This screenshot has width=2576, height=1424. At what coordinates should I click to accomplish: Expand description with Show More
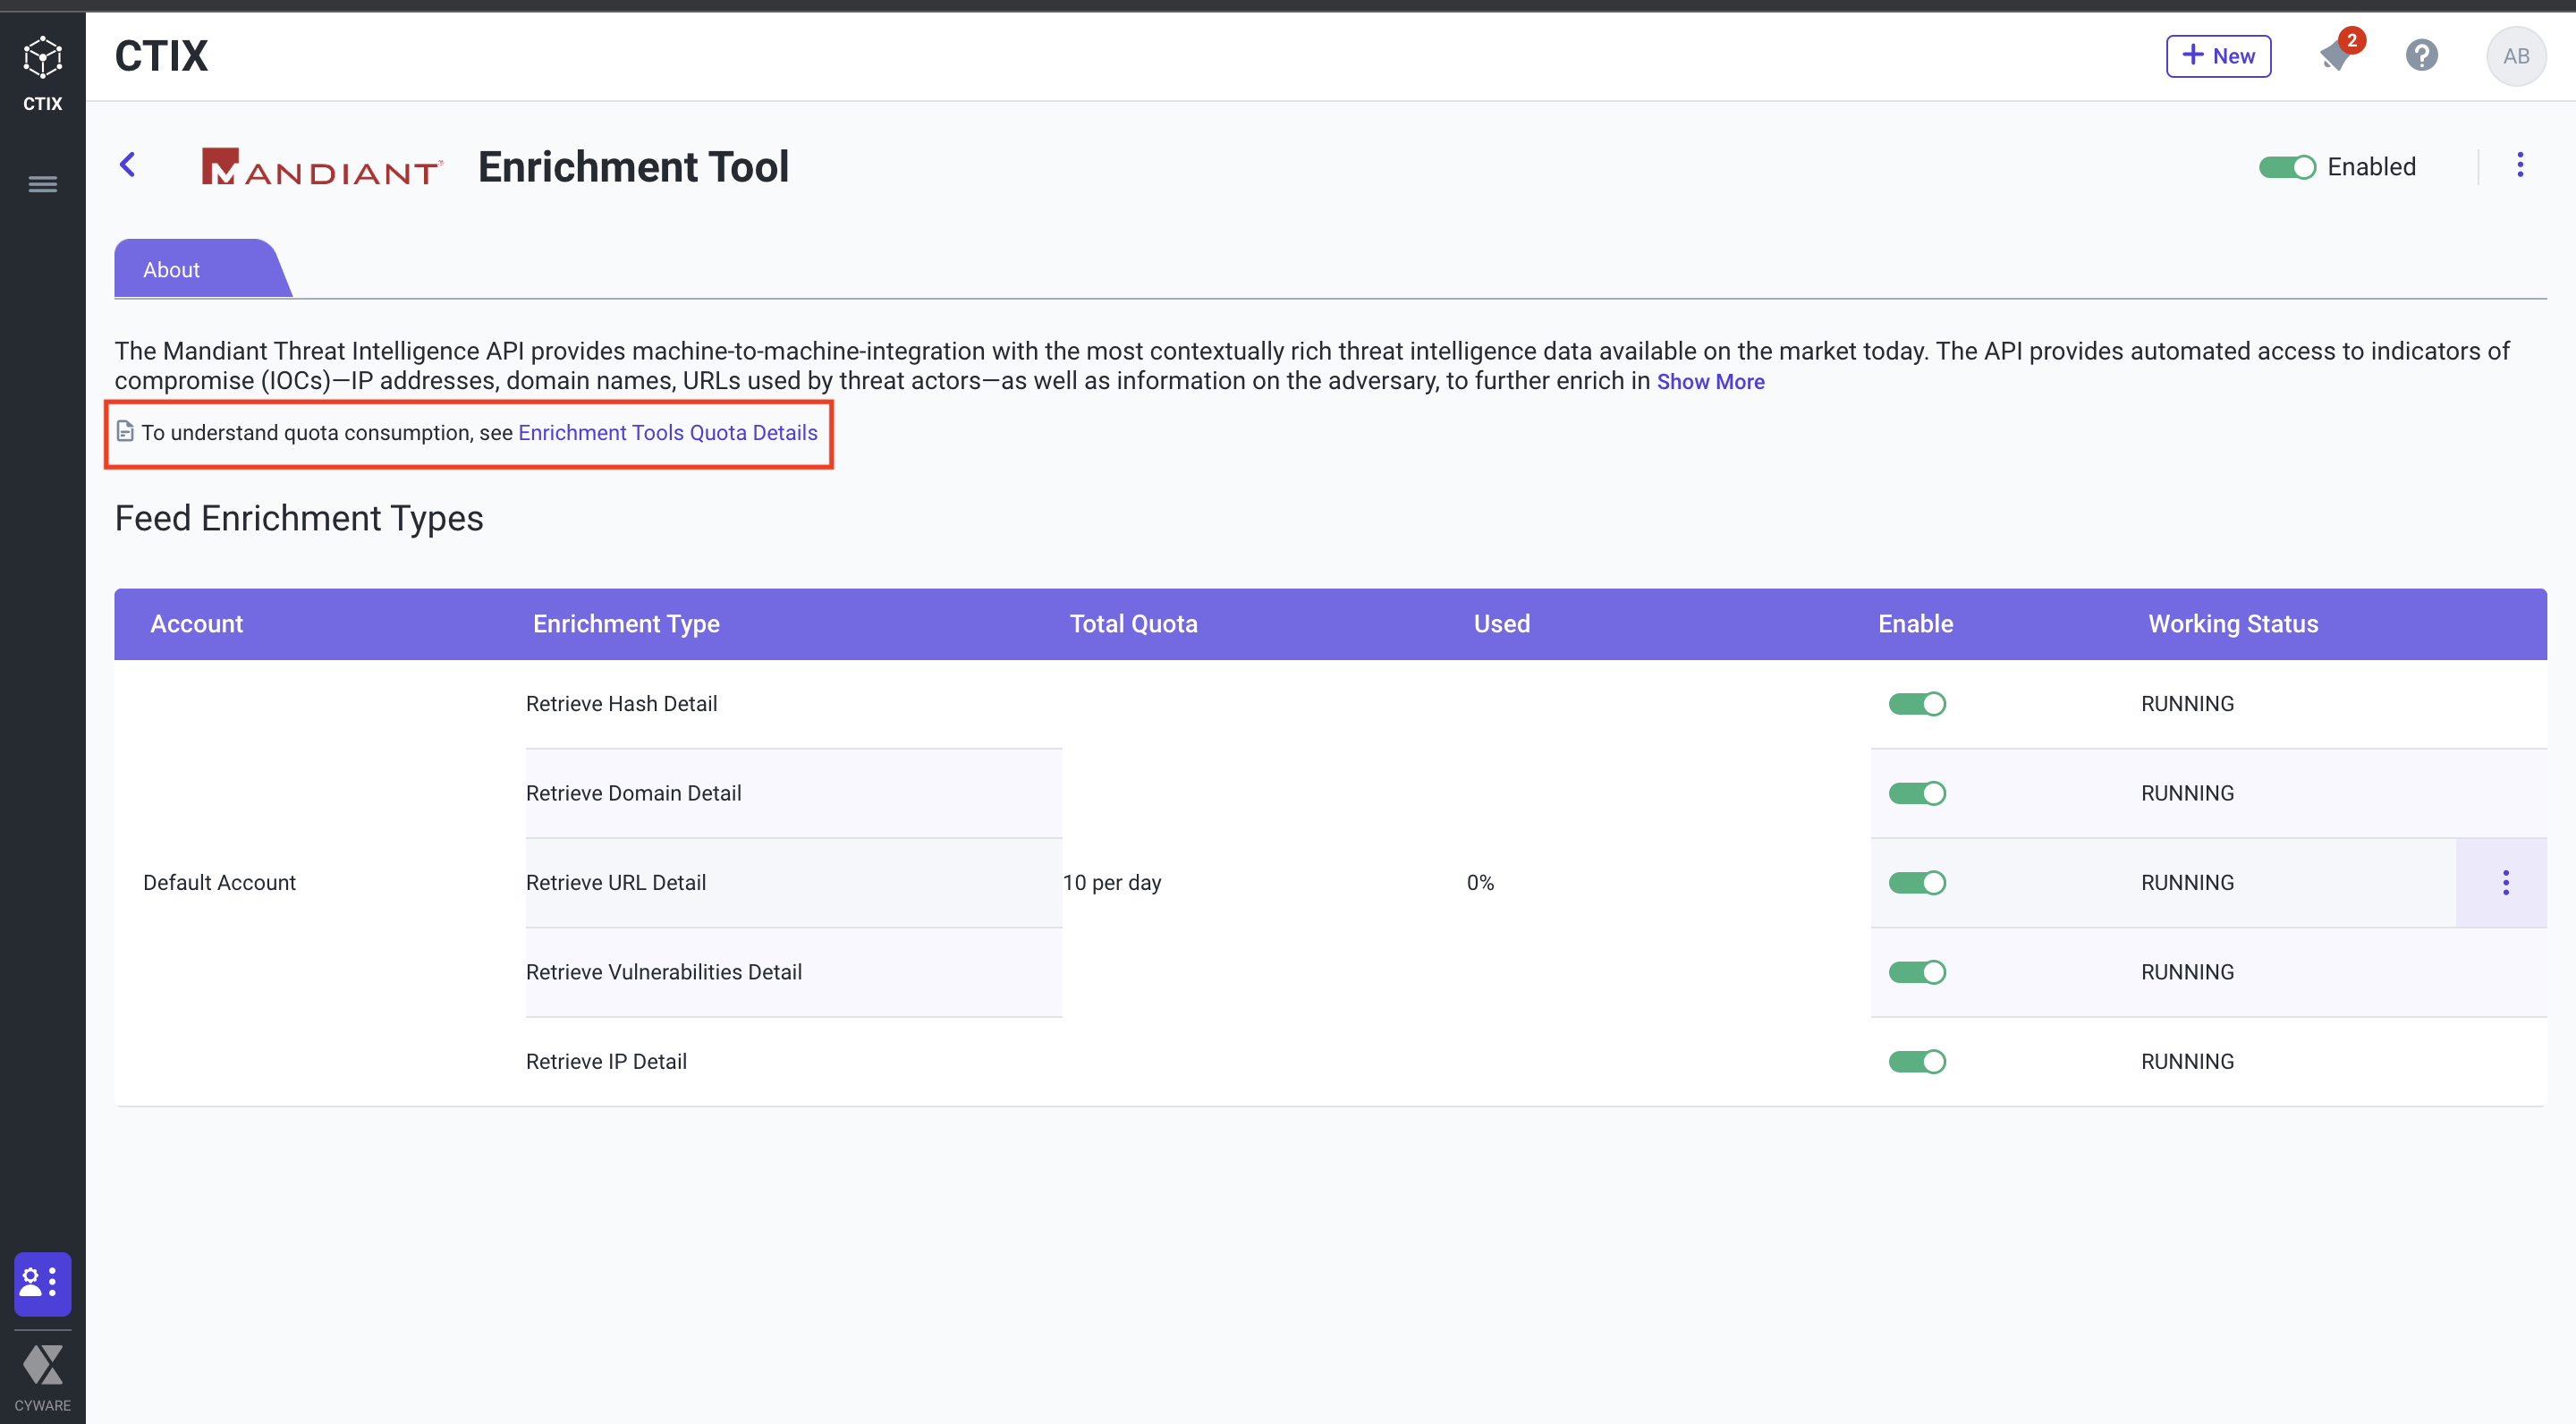tap(1710, 382)
